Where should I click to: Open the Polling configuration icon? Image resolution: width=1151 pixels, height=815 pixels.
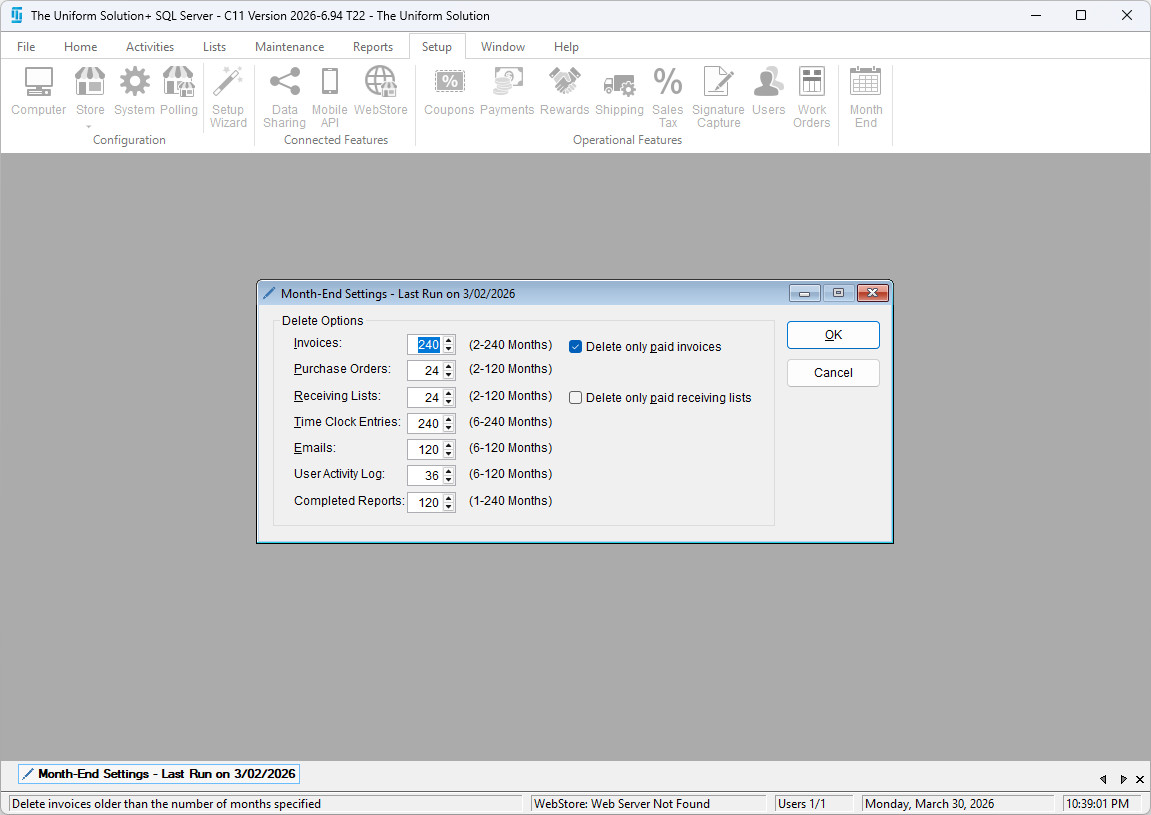179,92
